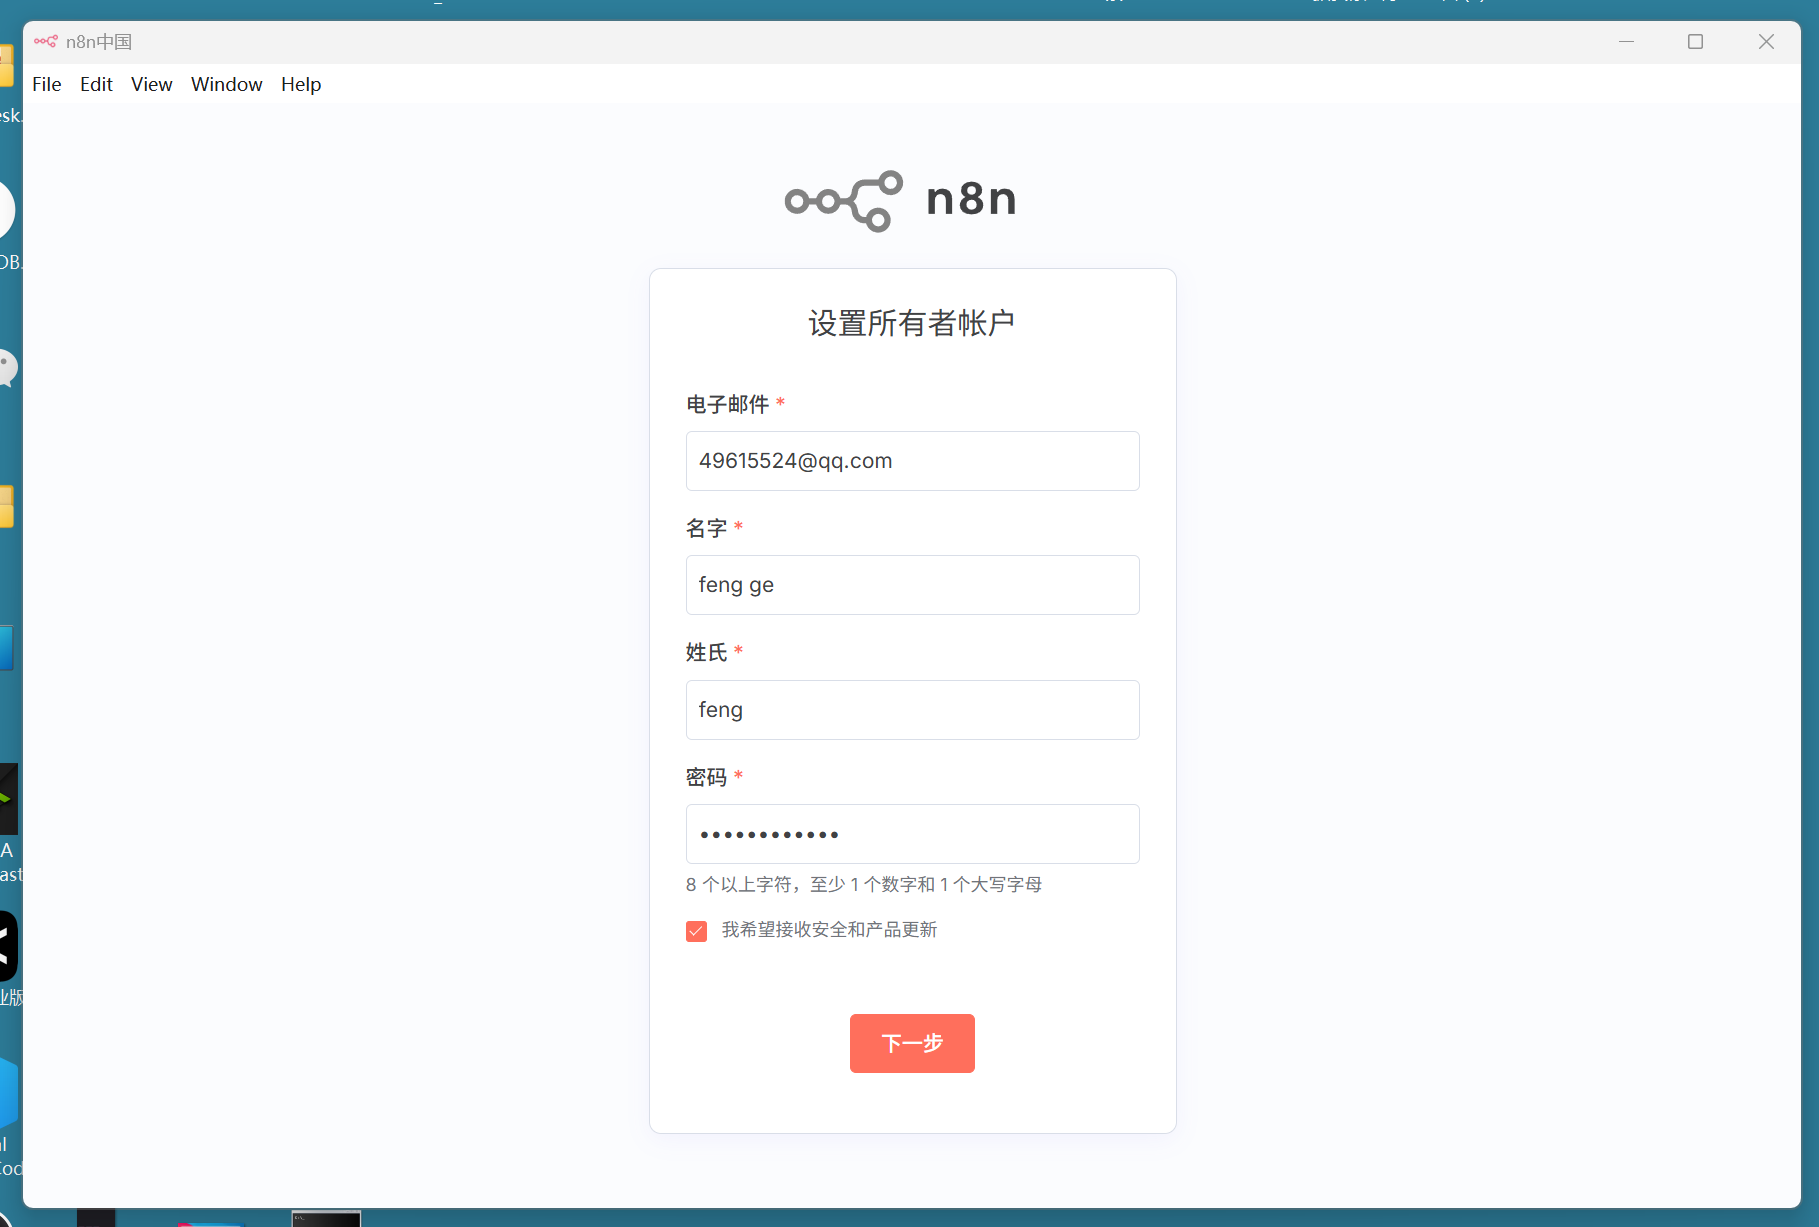Uncheck the security and product updates checkbox
Screen dimensions: 1819x1227
pyautogui.click(x=697, y=931)
